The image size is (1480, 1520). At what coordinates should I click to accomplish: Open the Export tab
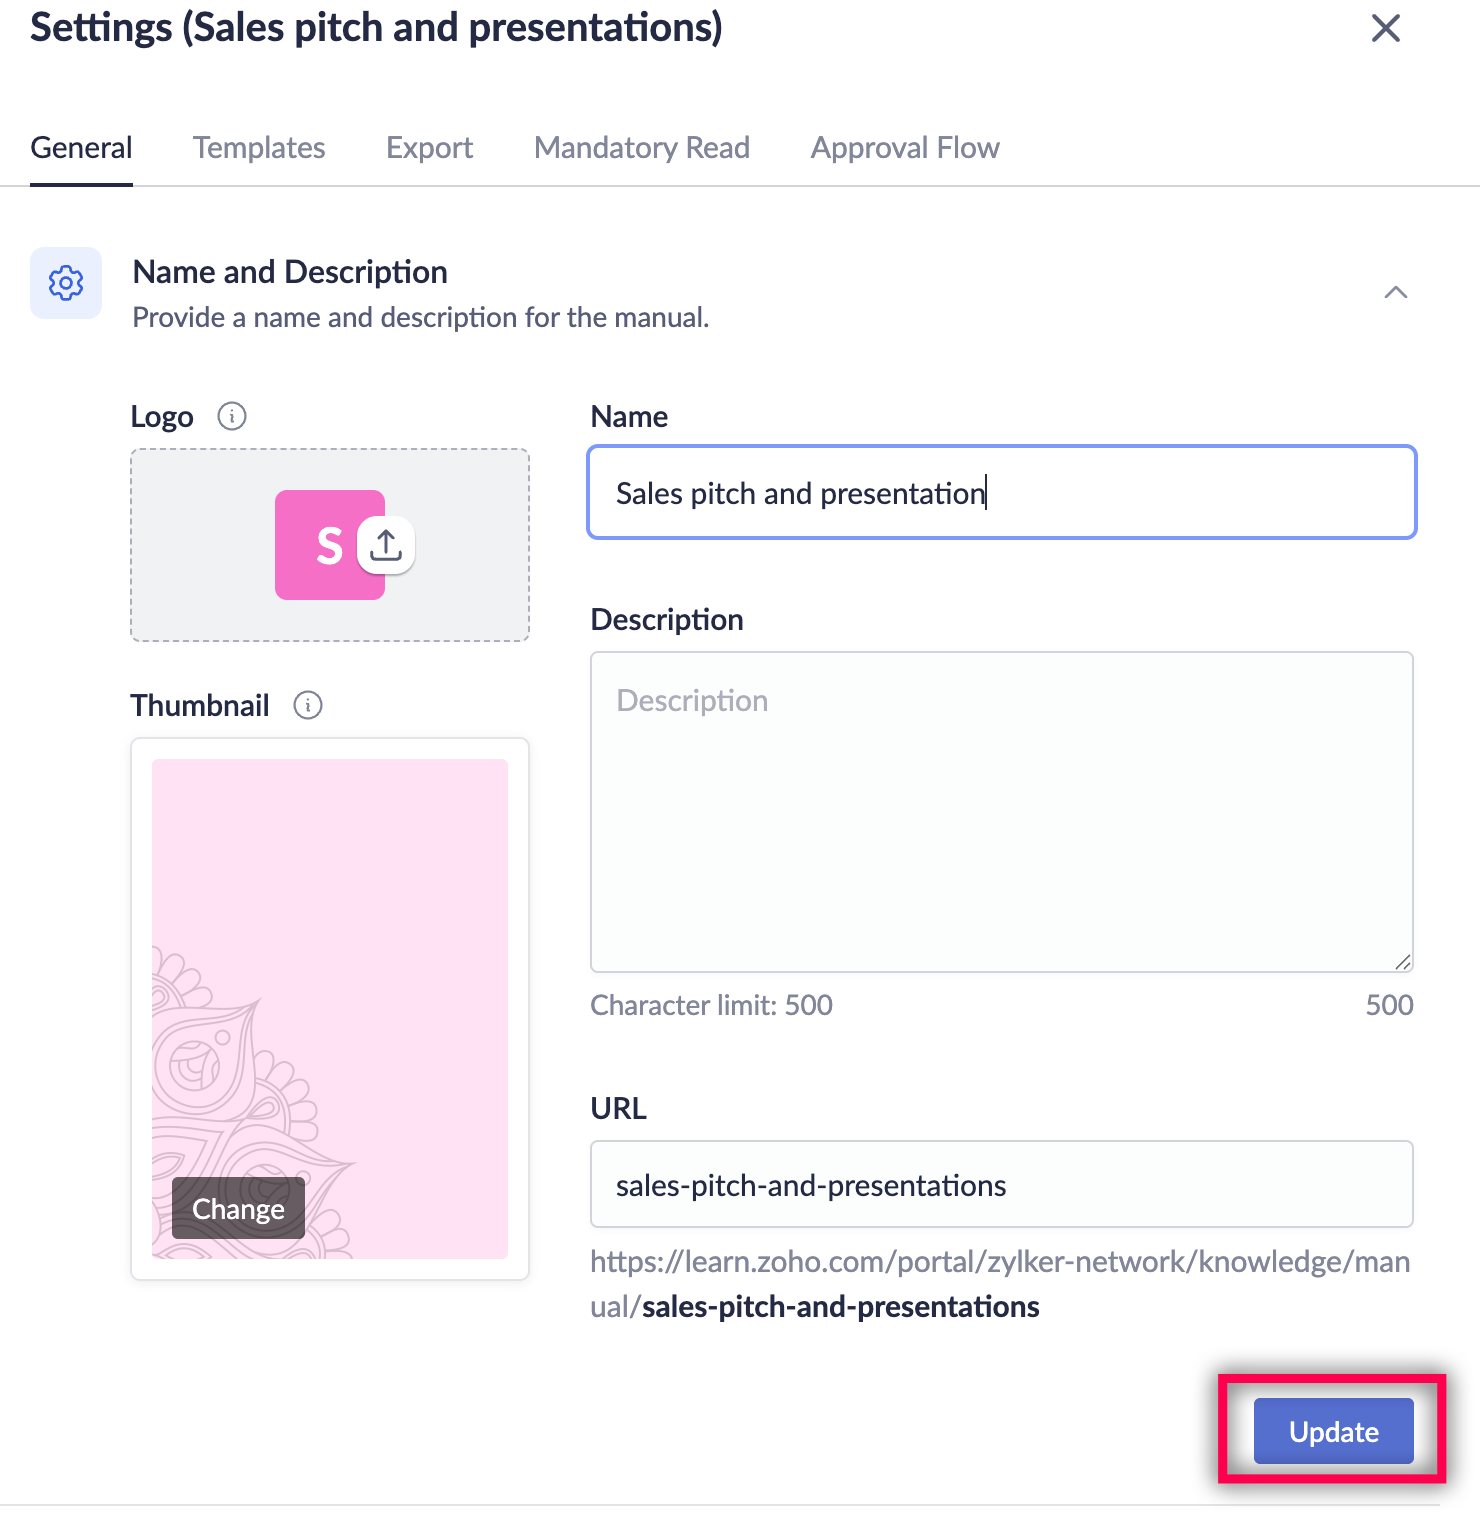(x=430, y=148)
